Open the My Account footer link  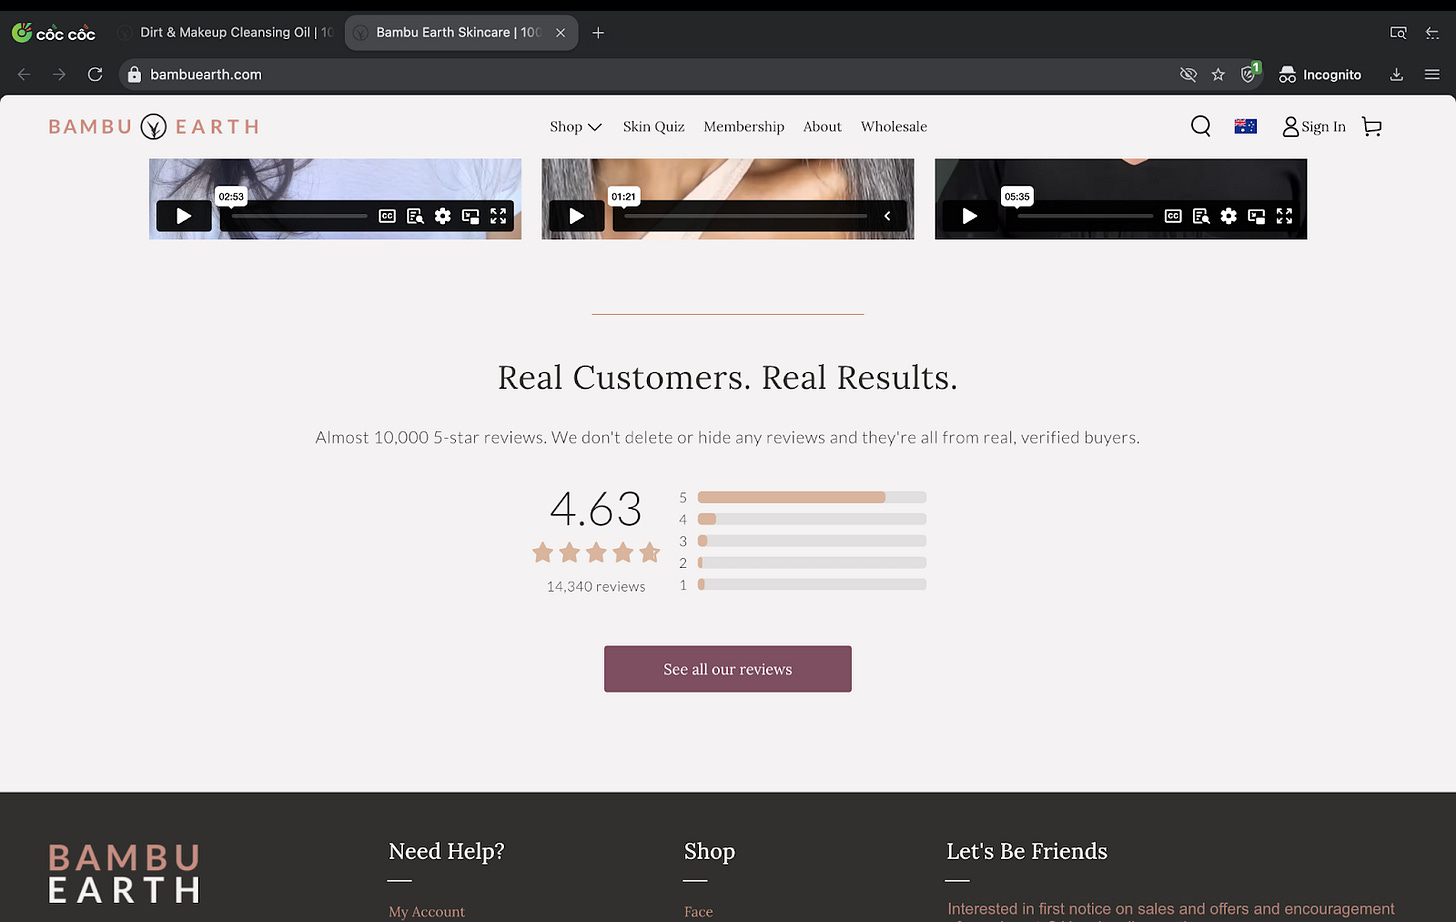(427, 911)
